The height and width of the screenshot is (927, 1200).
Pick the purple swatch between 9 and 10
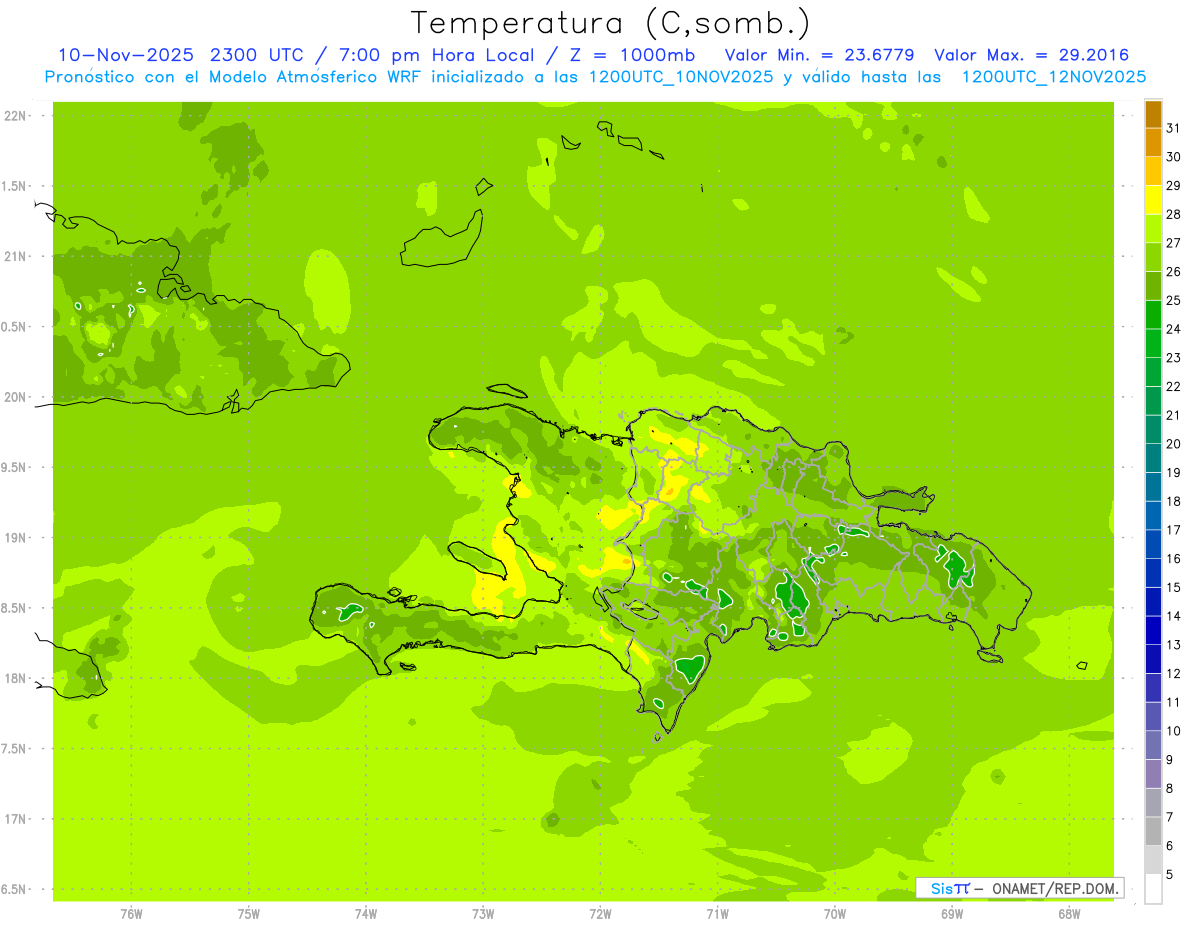click(1153, 746)
